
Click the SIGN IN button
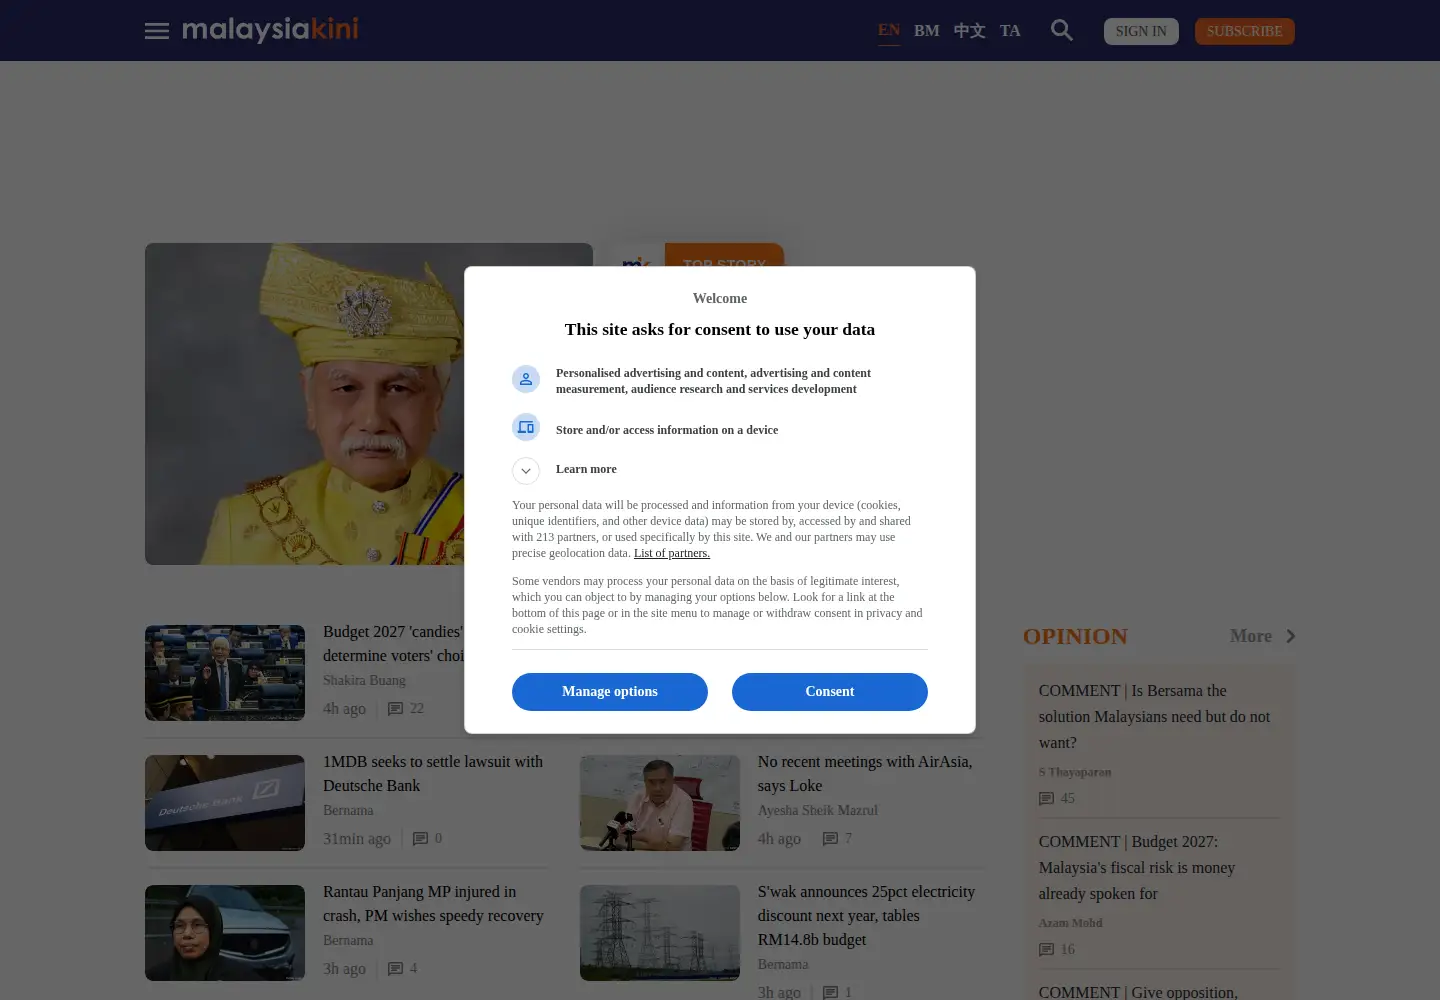point(1141,31)
